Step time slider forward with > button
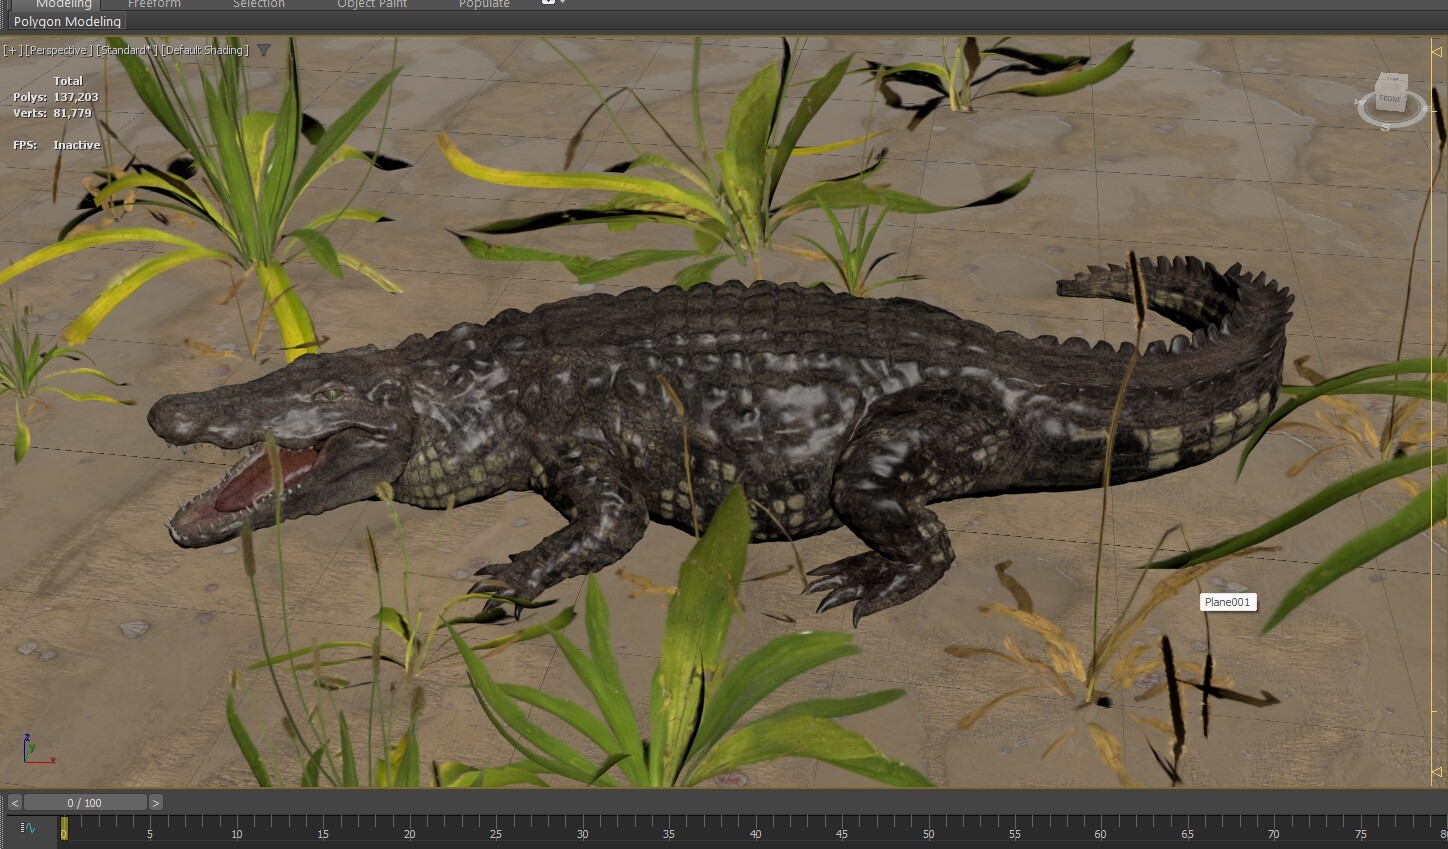Viewport: 1448px width, 849px height. point(155,803)
